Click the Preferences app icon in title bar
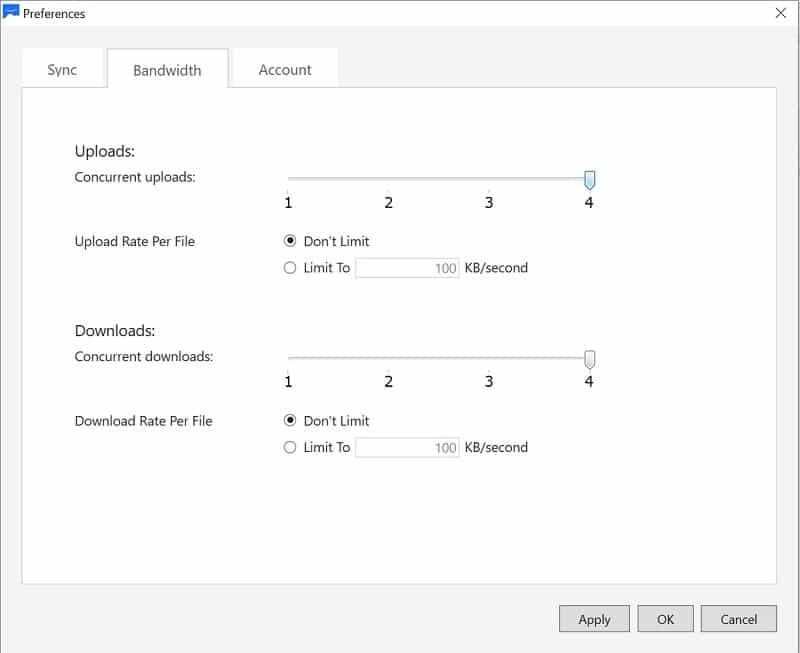Image resolution: width=800 pixels, height=653 pixels. [x=12, y=13]
